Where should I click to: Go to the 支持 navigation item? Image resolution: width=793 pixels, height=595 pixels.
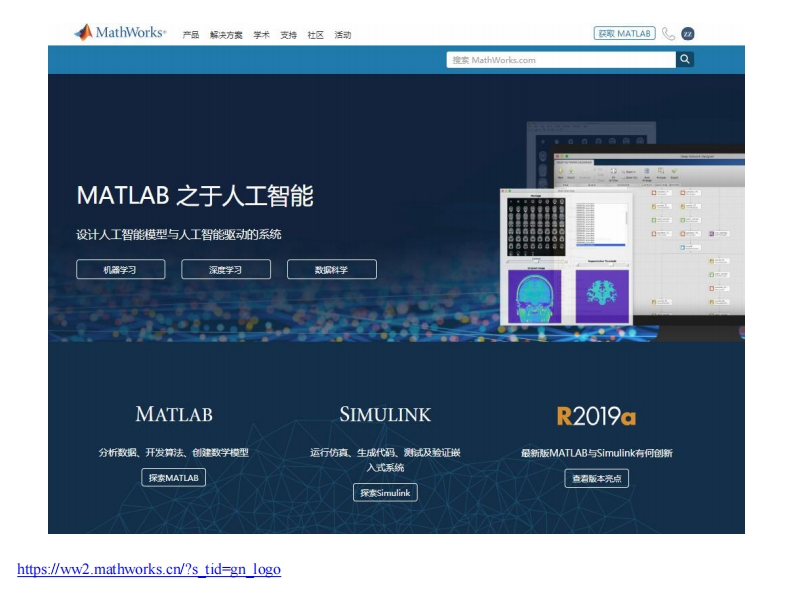[x=288, y=35]
